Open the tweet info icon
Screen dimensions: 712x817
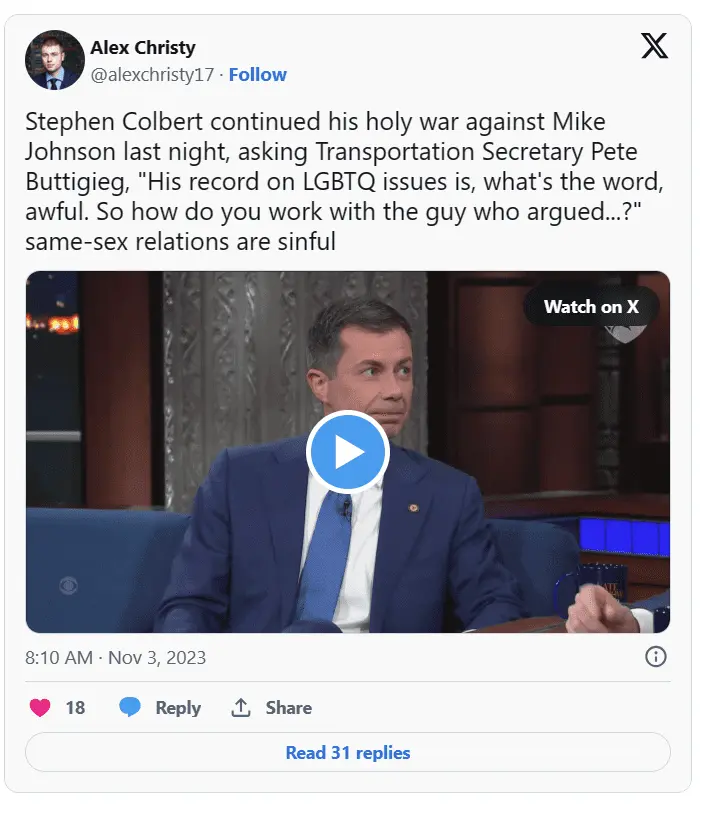pyautogui.click(x=656, y=657)
